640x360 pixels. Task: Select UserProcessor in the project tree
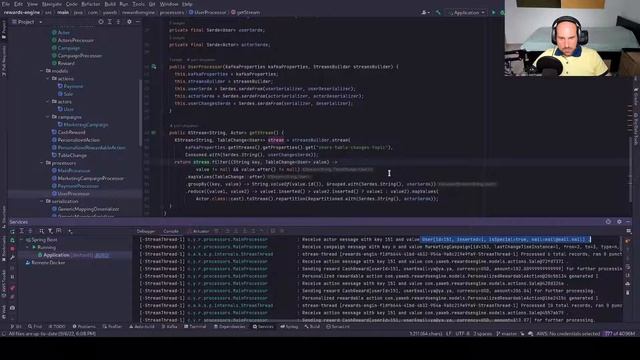pos(70,194)
